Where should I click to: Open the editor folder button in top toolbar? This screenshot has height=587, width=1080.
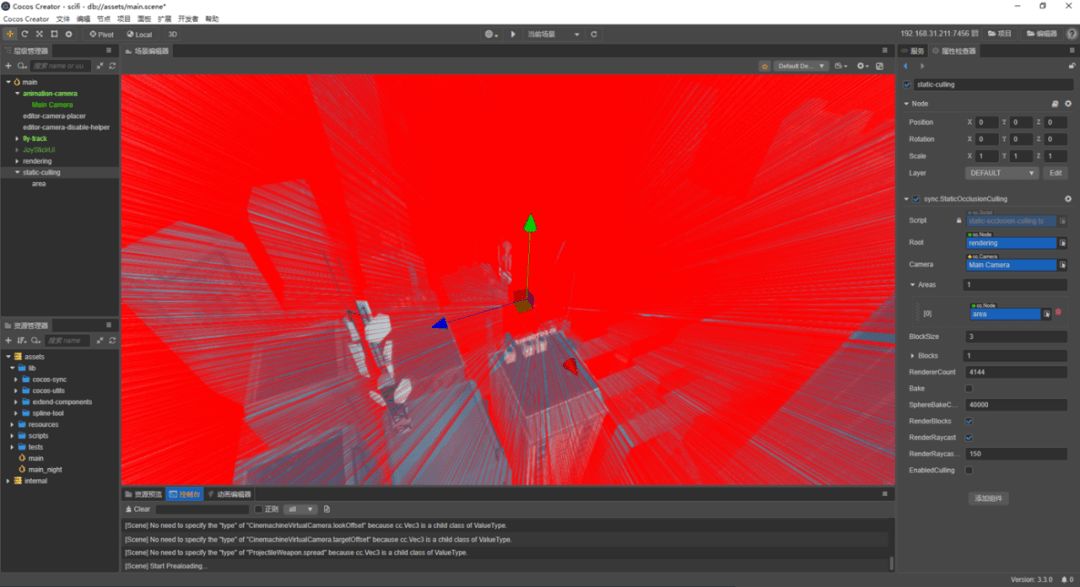(x=1041, y=34)
